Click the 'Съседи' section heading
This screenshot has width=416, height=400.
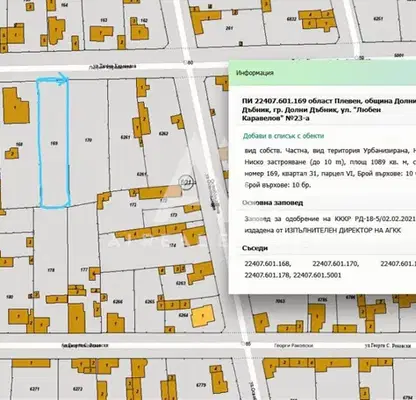255,248
